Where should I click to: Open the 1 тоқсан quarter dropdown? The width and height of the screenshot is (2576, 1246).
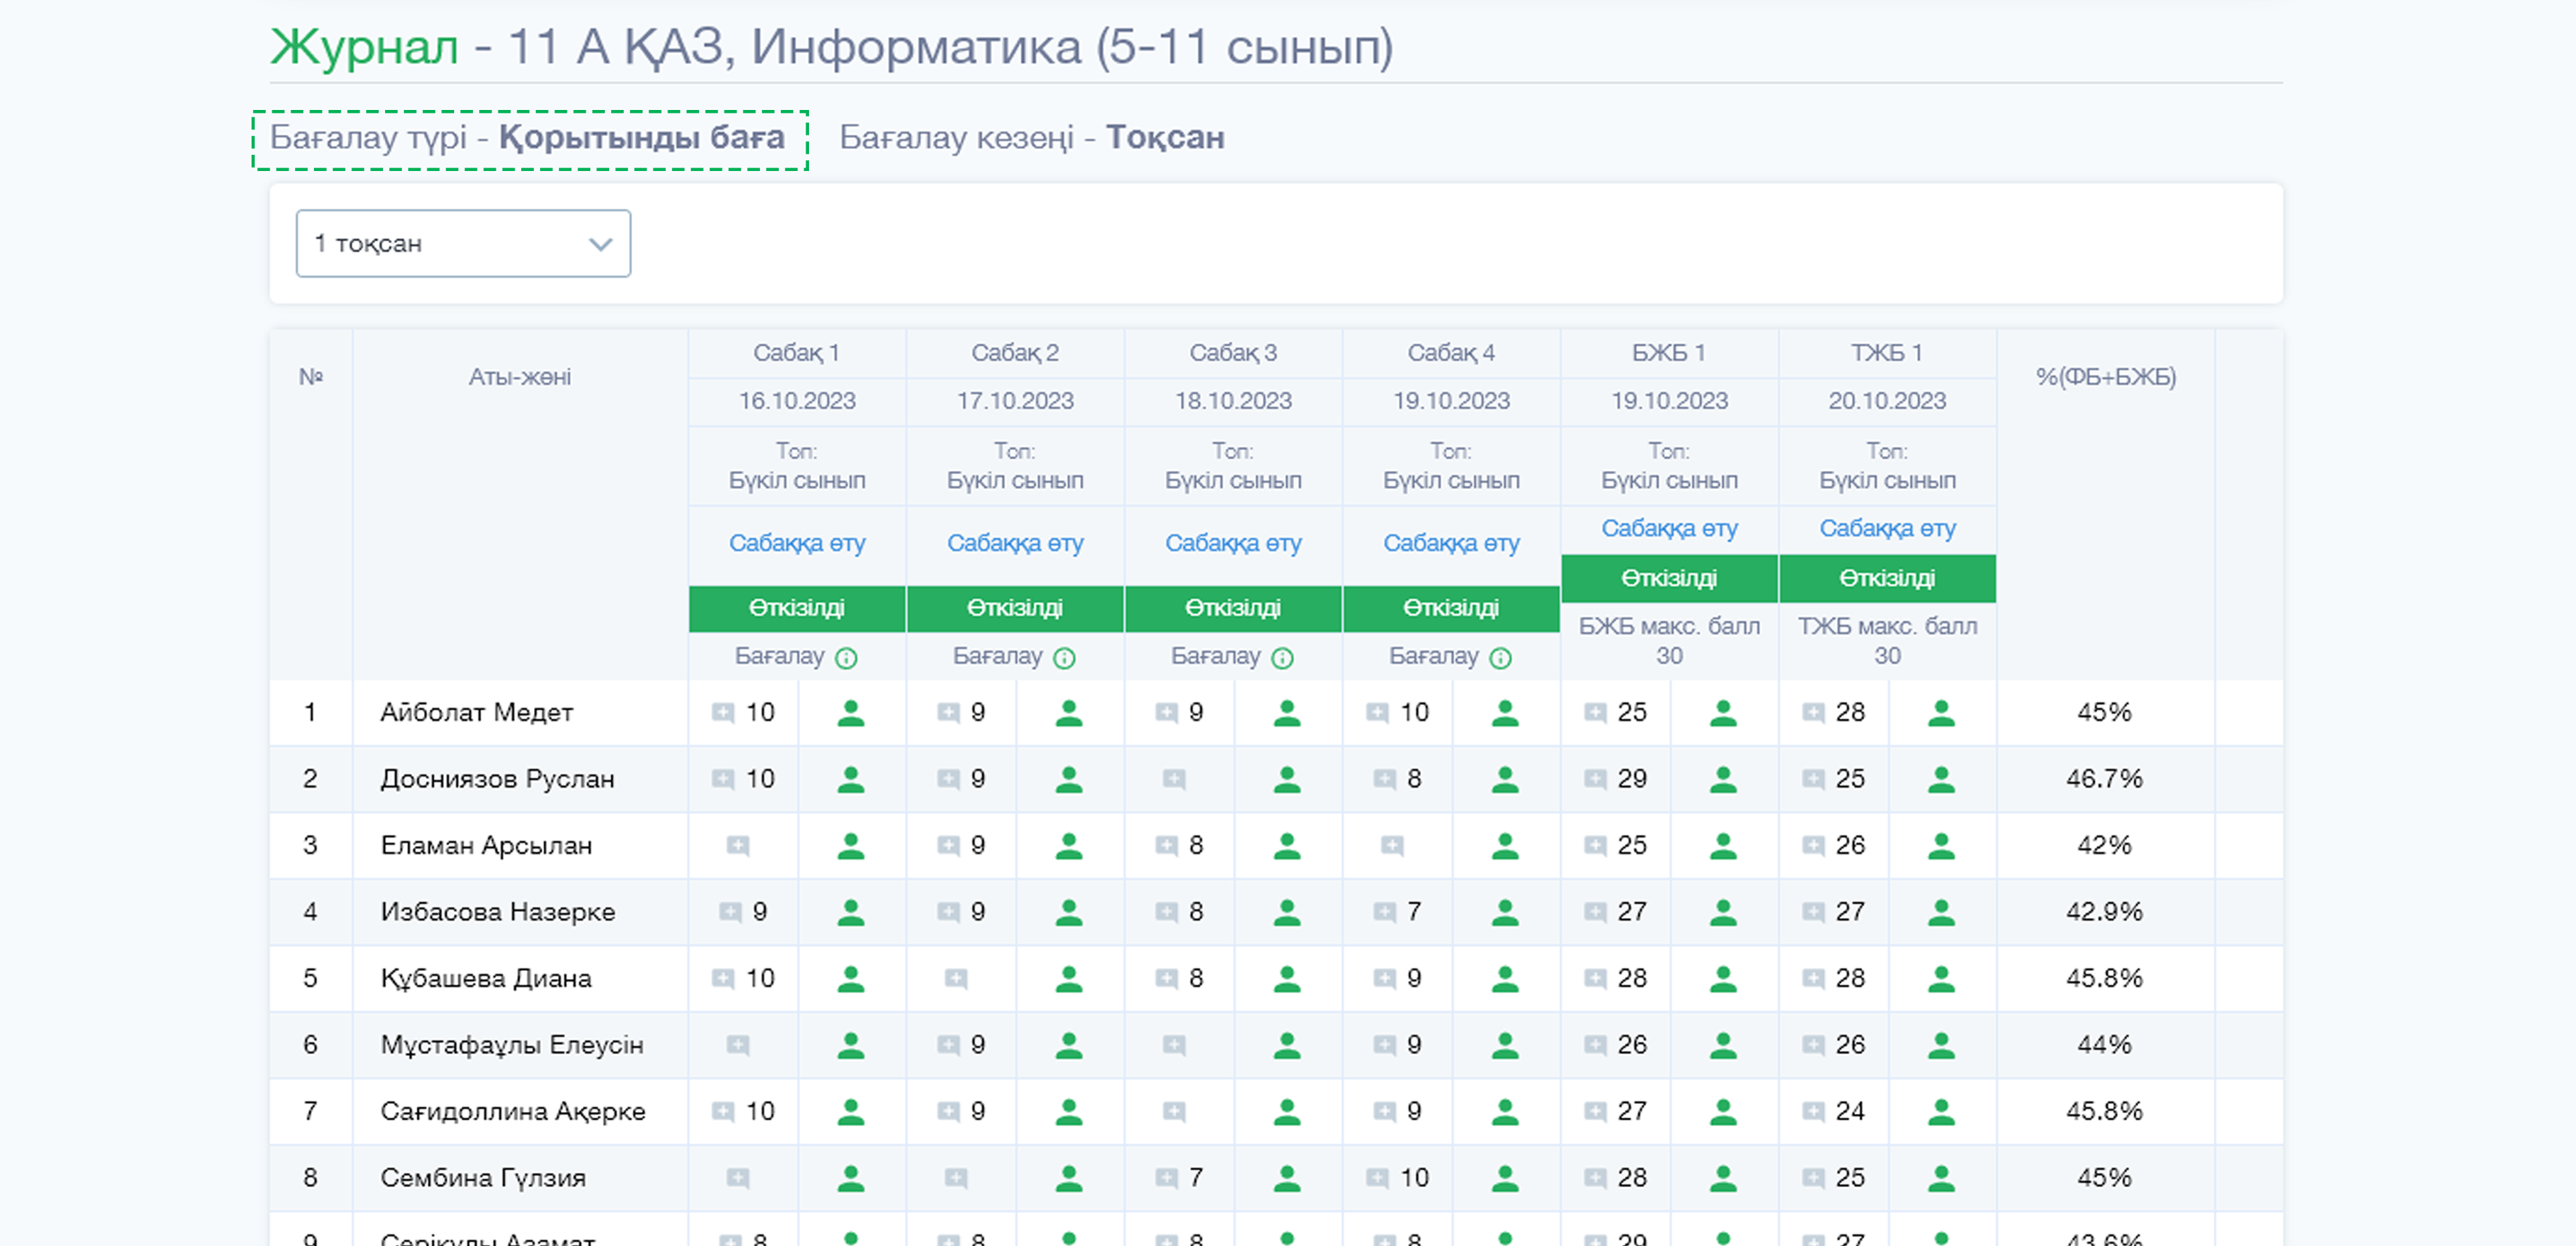click(x=463, y=243)
